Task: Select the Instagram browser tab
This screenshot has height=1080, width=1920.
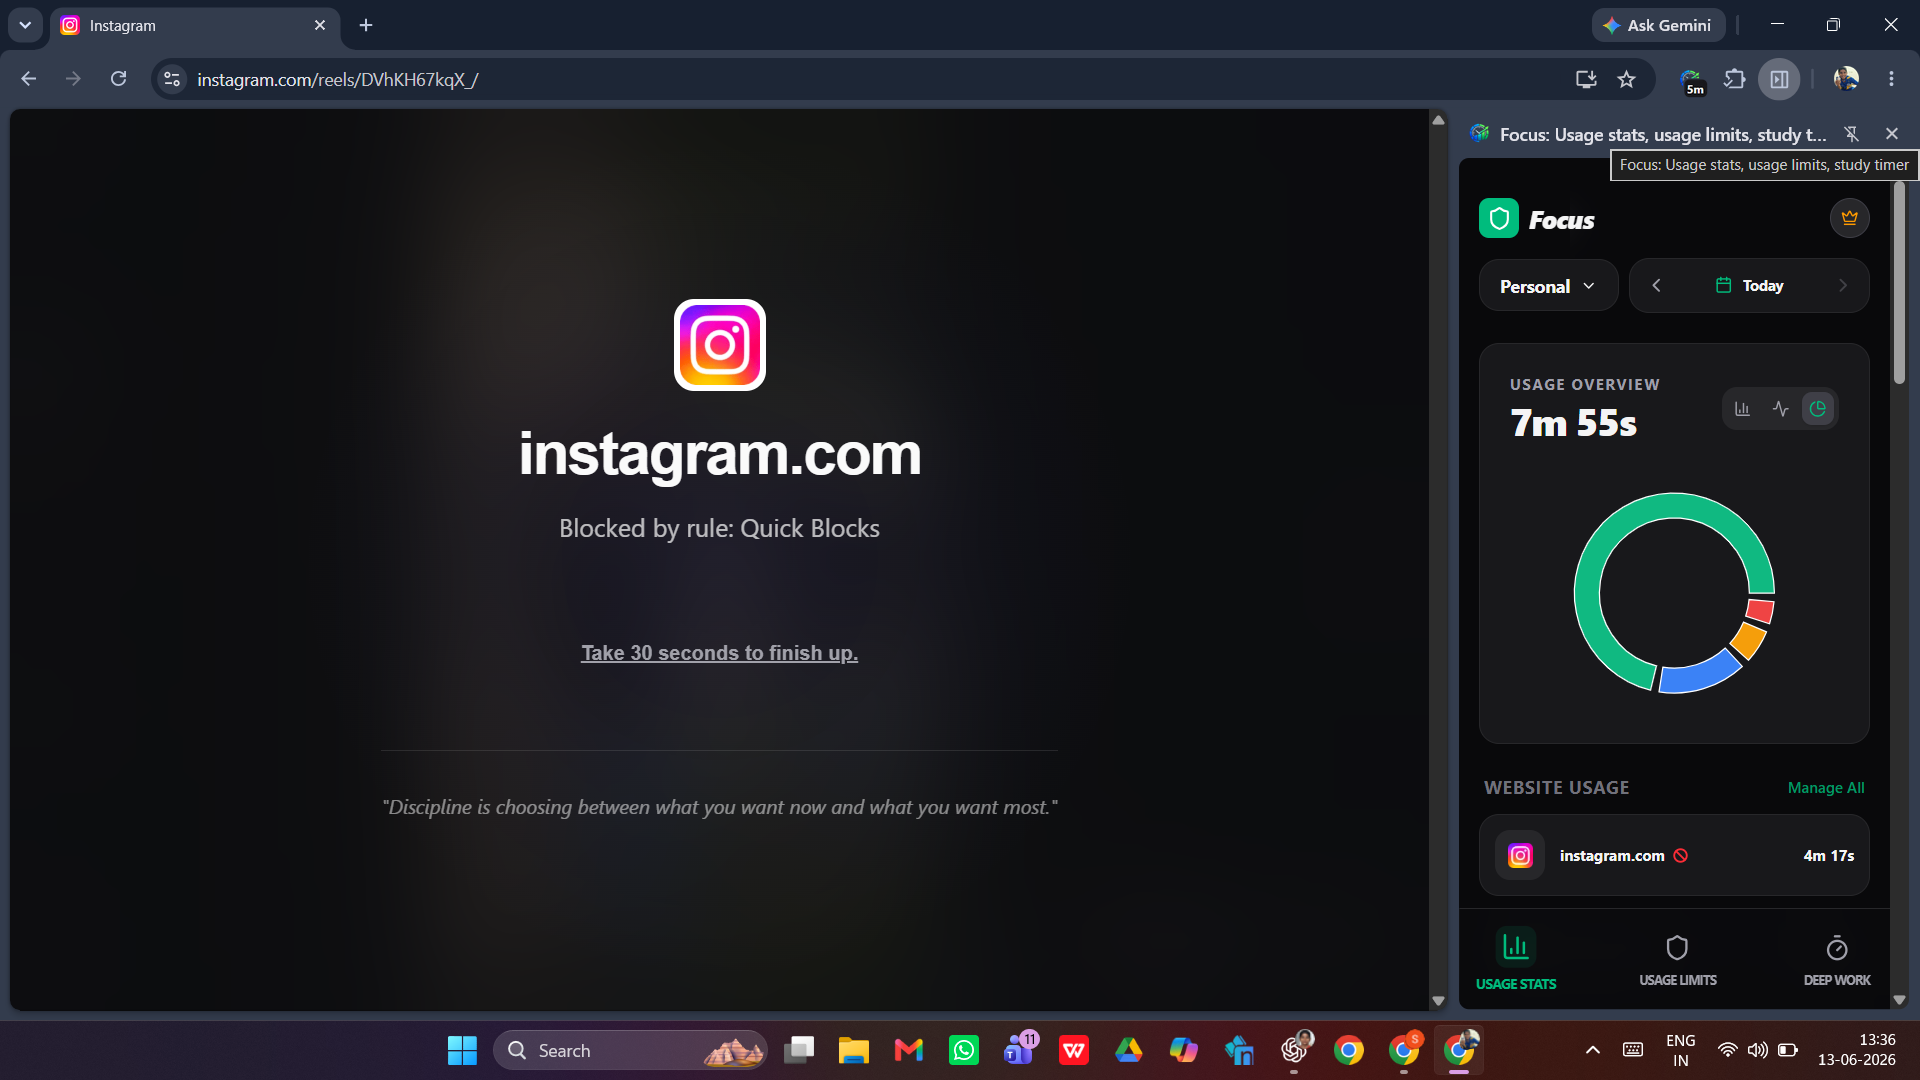Action: click(195, 26)
